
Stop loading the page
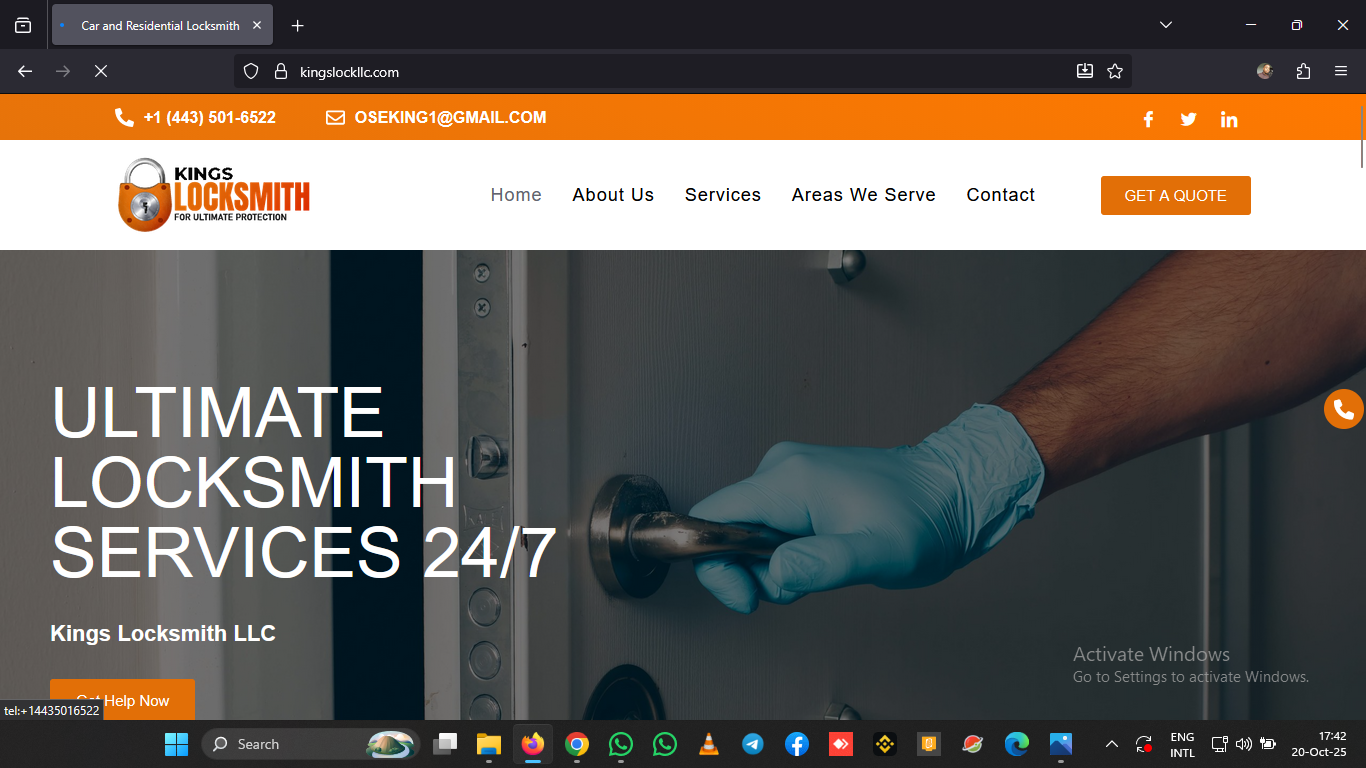pos(100,71)
